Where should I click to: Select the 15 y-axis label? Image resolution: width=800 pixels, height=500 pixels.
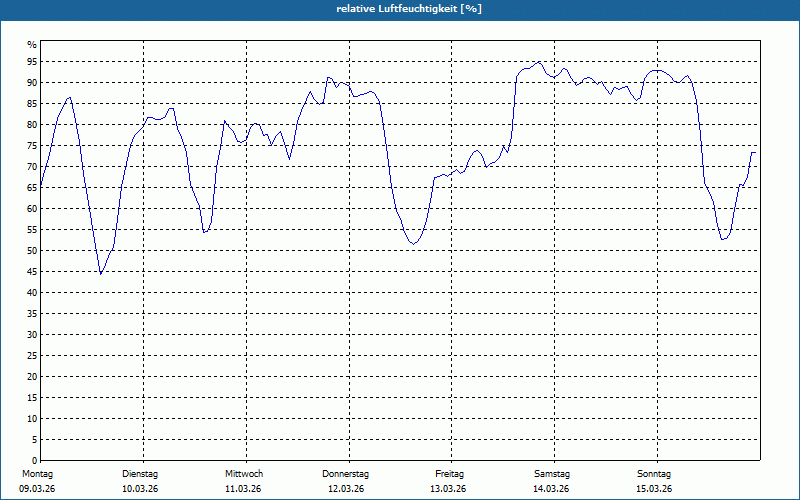32,397
